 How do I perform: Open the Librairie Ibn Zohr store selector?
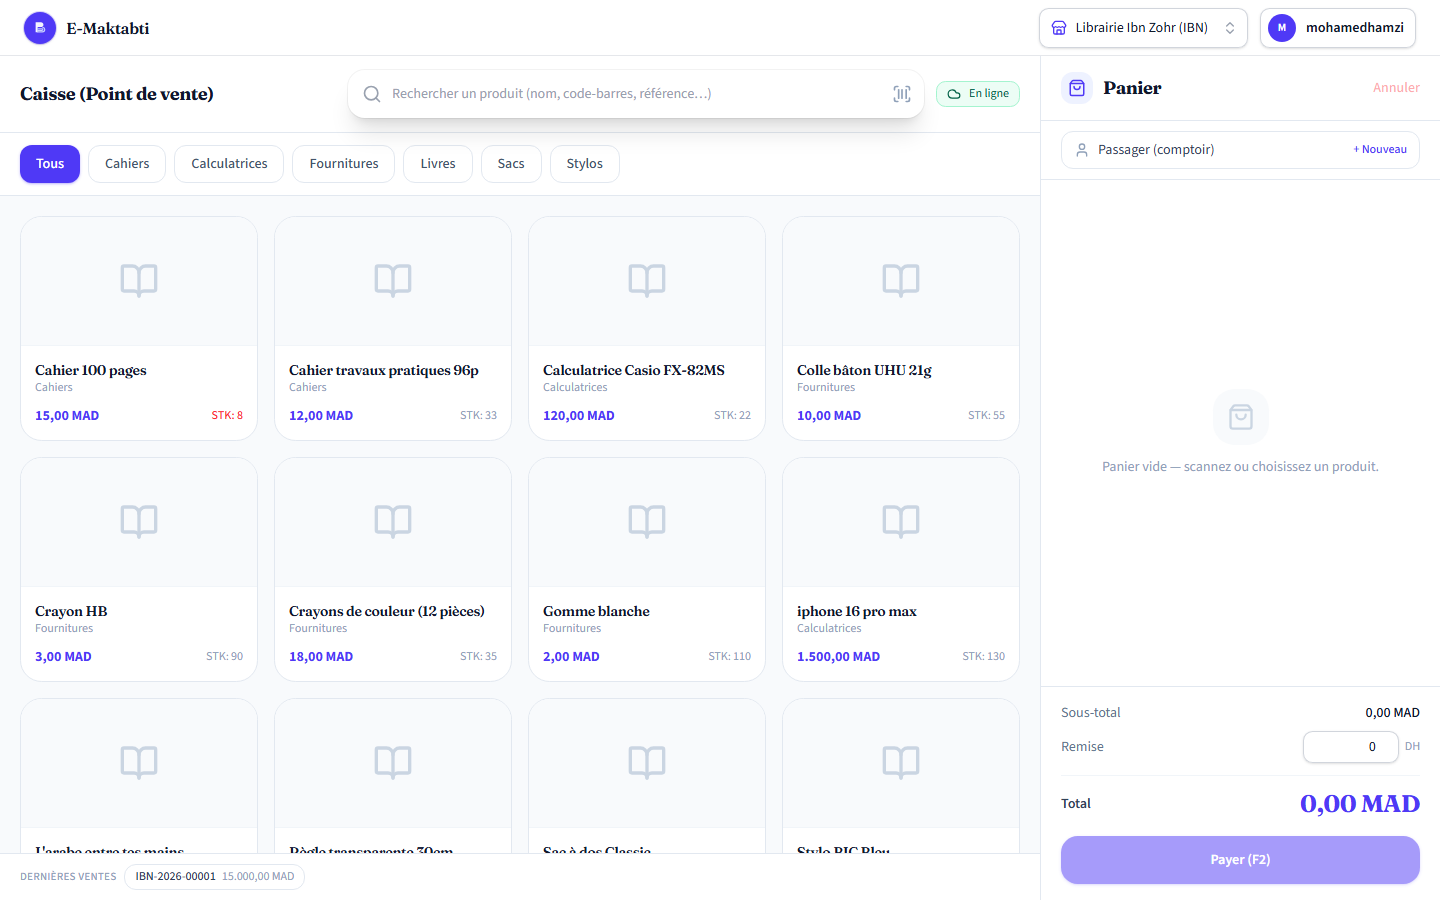[1143, 28]
